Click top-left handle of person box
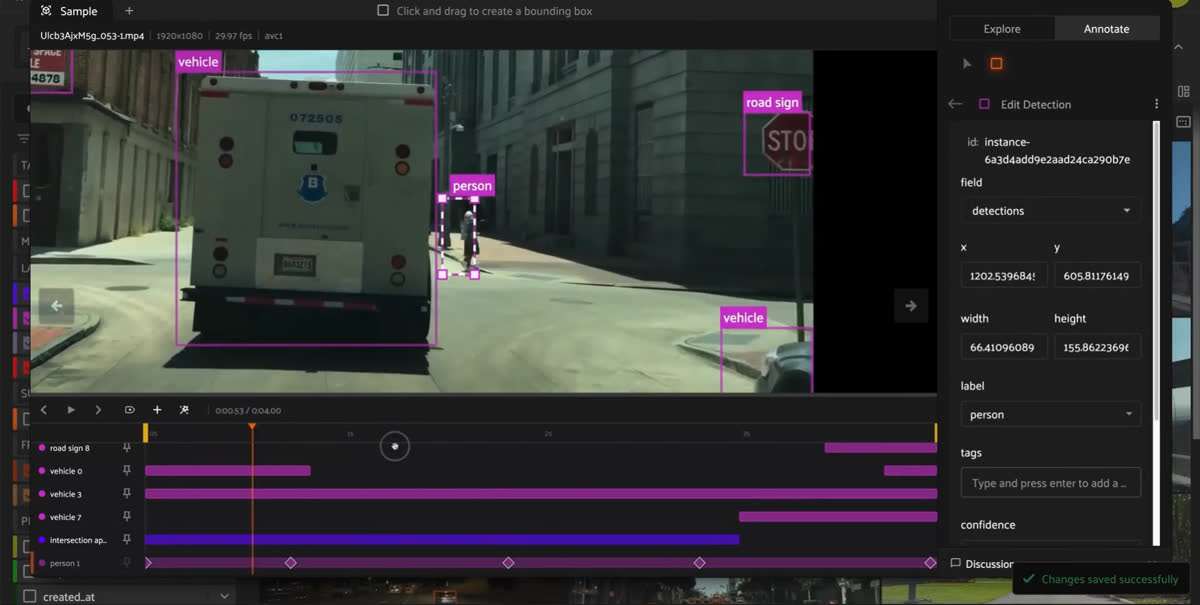 click(x=442, y=199)
